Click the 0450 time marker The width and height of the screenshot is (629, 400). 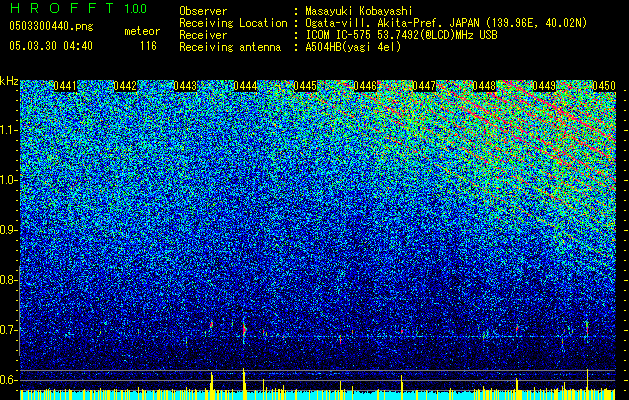coord(604,86)
